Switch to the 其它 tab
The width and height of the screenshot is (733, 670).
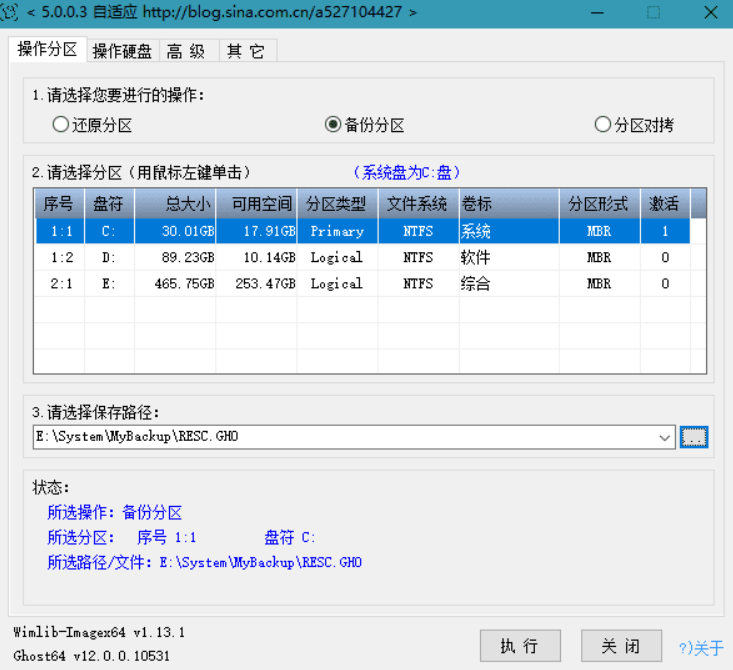click(x=245, y=52)
